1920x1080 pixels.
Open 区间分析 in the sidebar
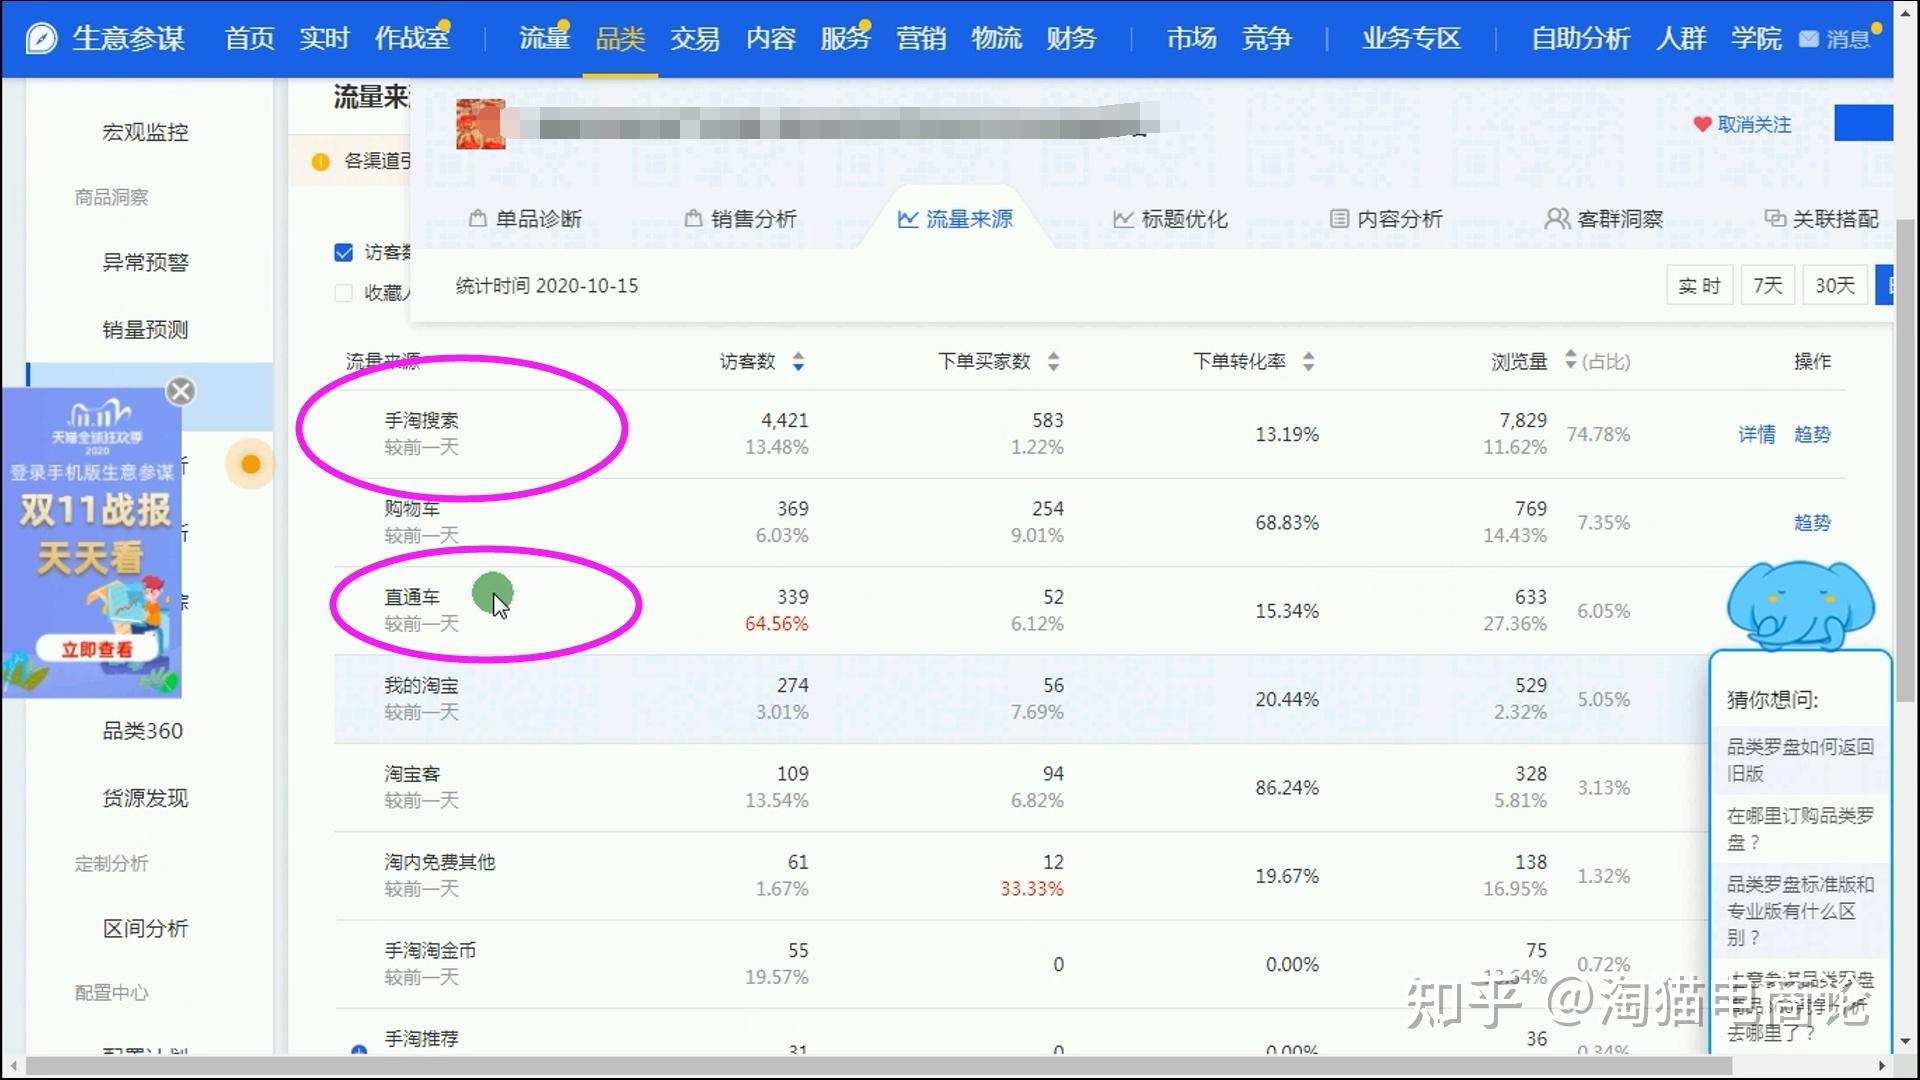coord(145,928)
